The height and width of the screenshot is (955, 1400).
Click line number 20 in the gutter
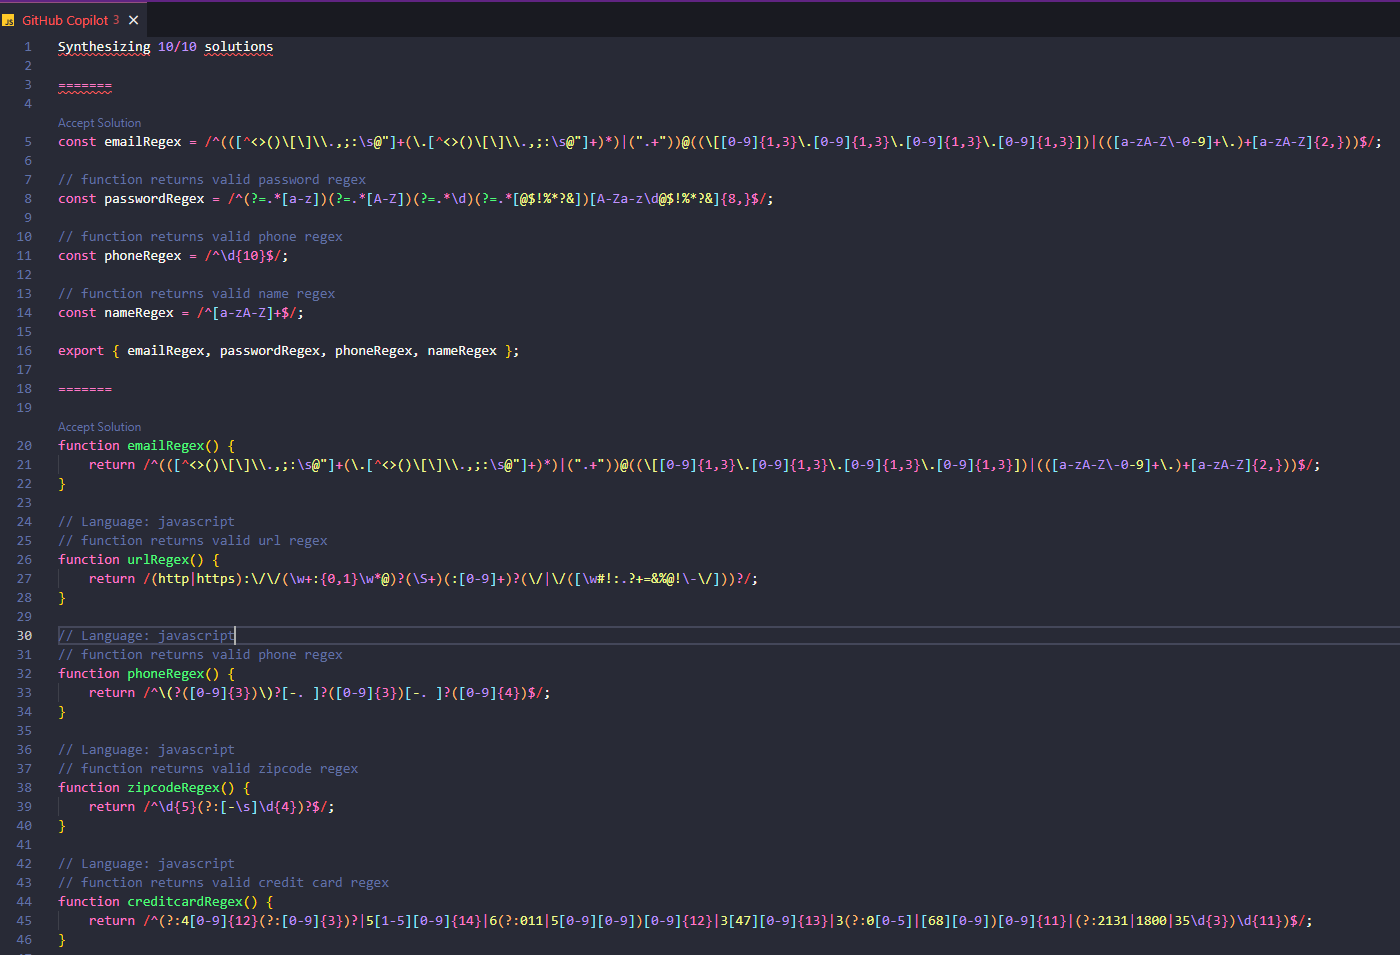coord(24,446)
